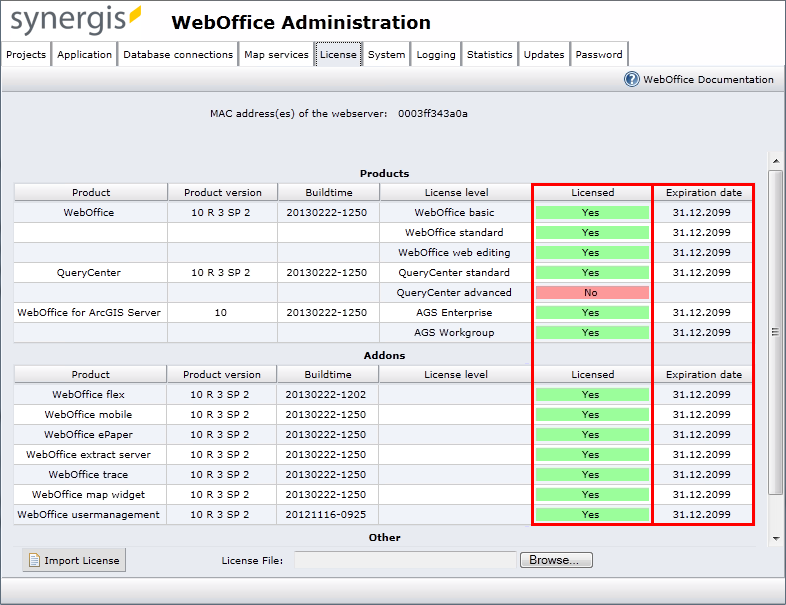This screenshot has width=786, height=605.
Task: Open the Password tab
Action: coord(599,54)
